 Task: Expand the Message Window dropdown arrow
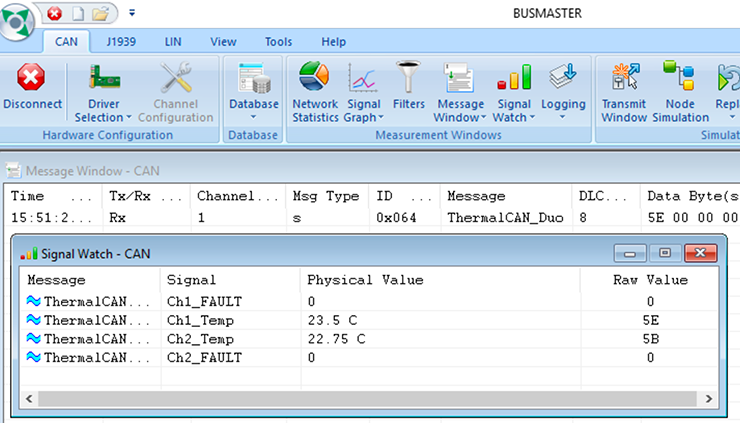point(484,118)
